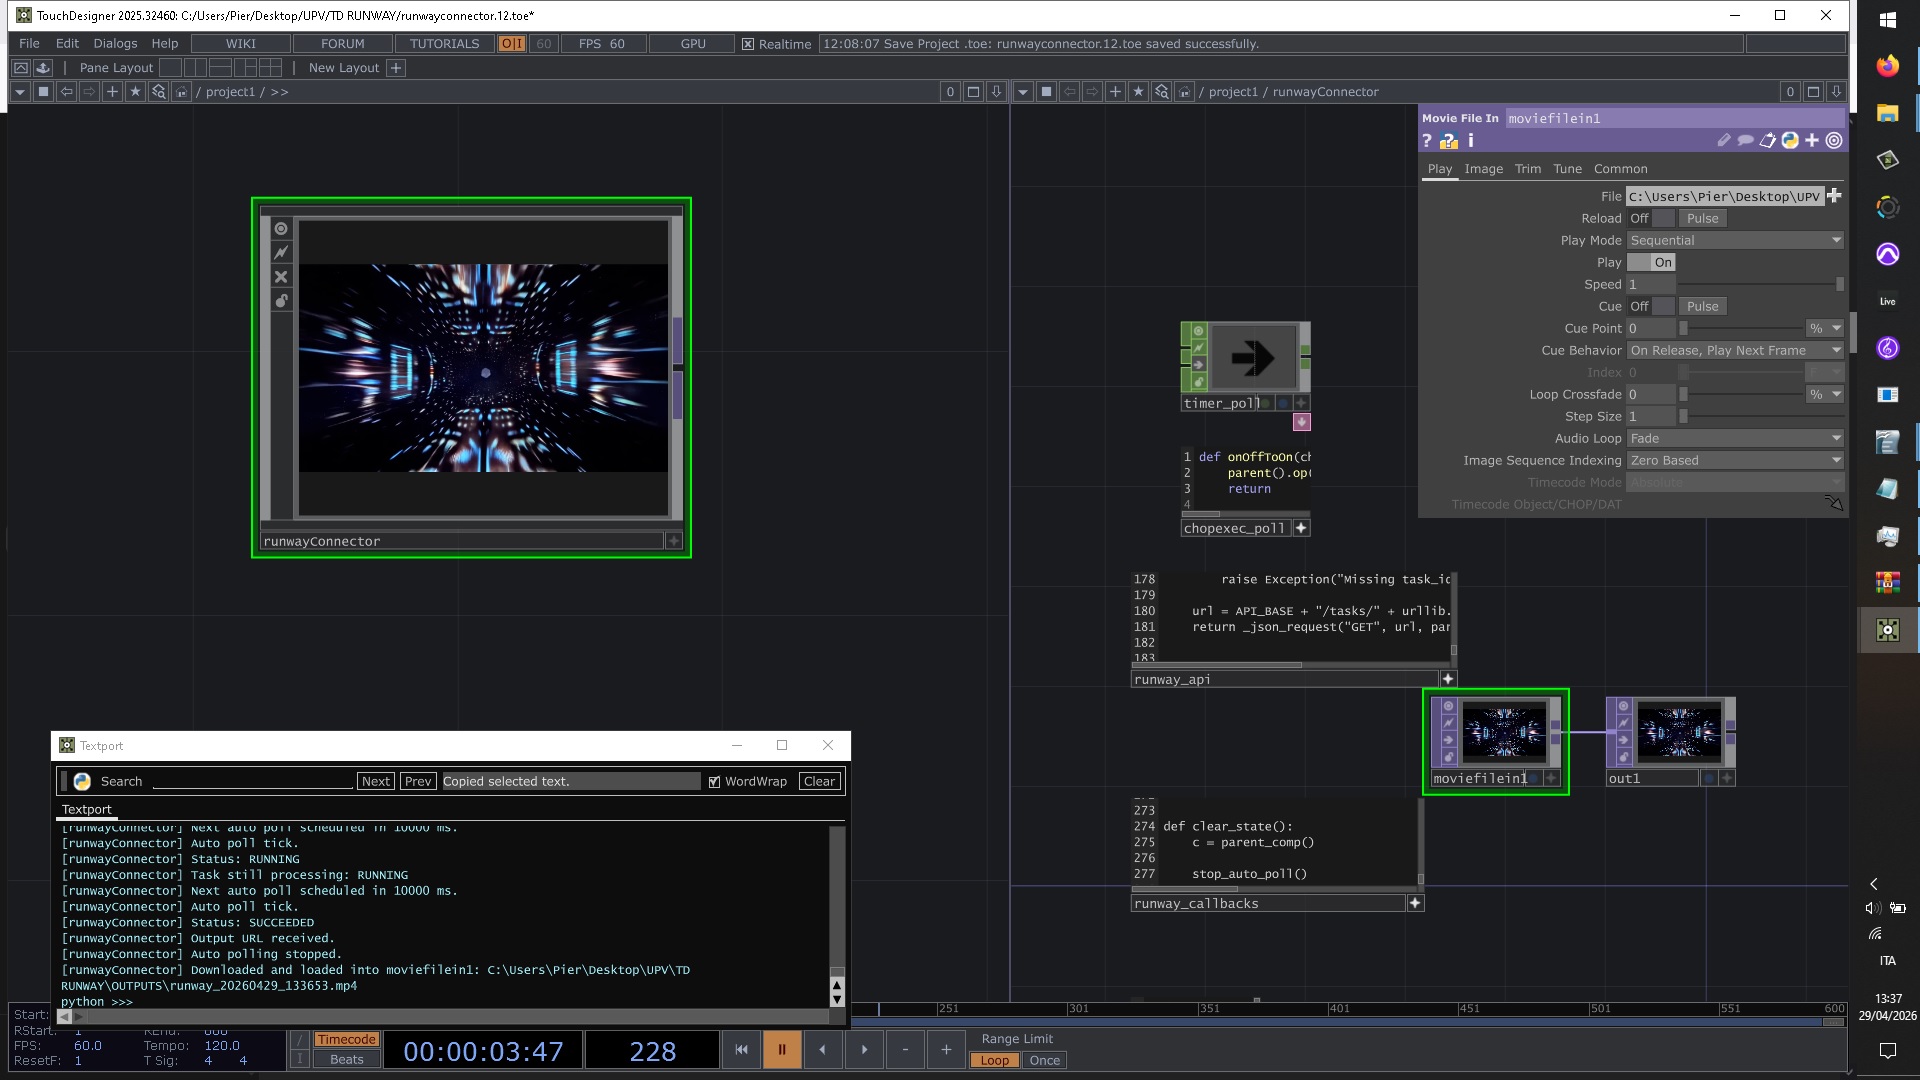Open the TUTORIALS link button
Screen dimensions: 1920x1080
[x=444, y=44]
